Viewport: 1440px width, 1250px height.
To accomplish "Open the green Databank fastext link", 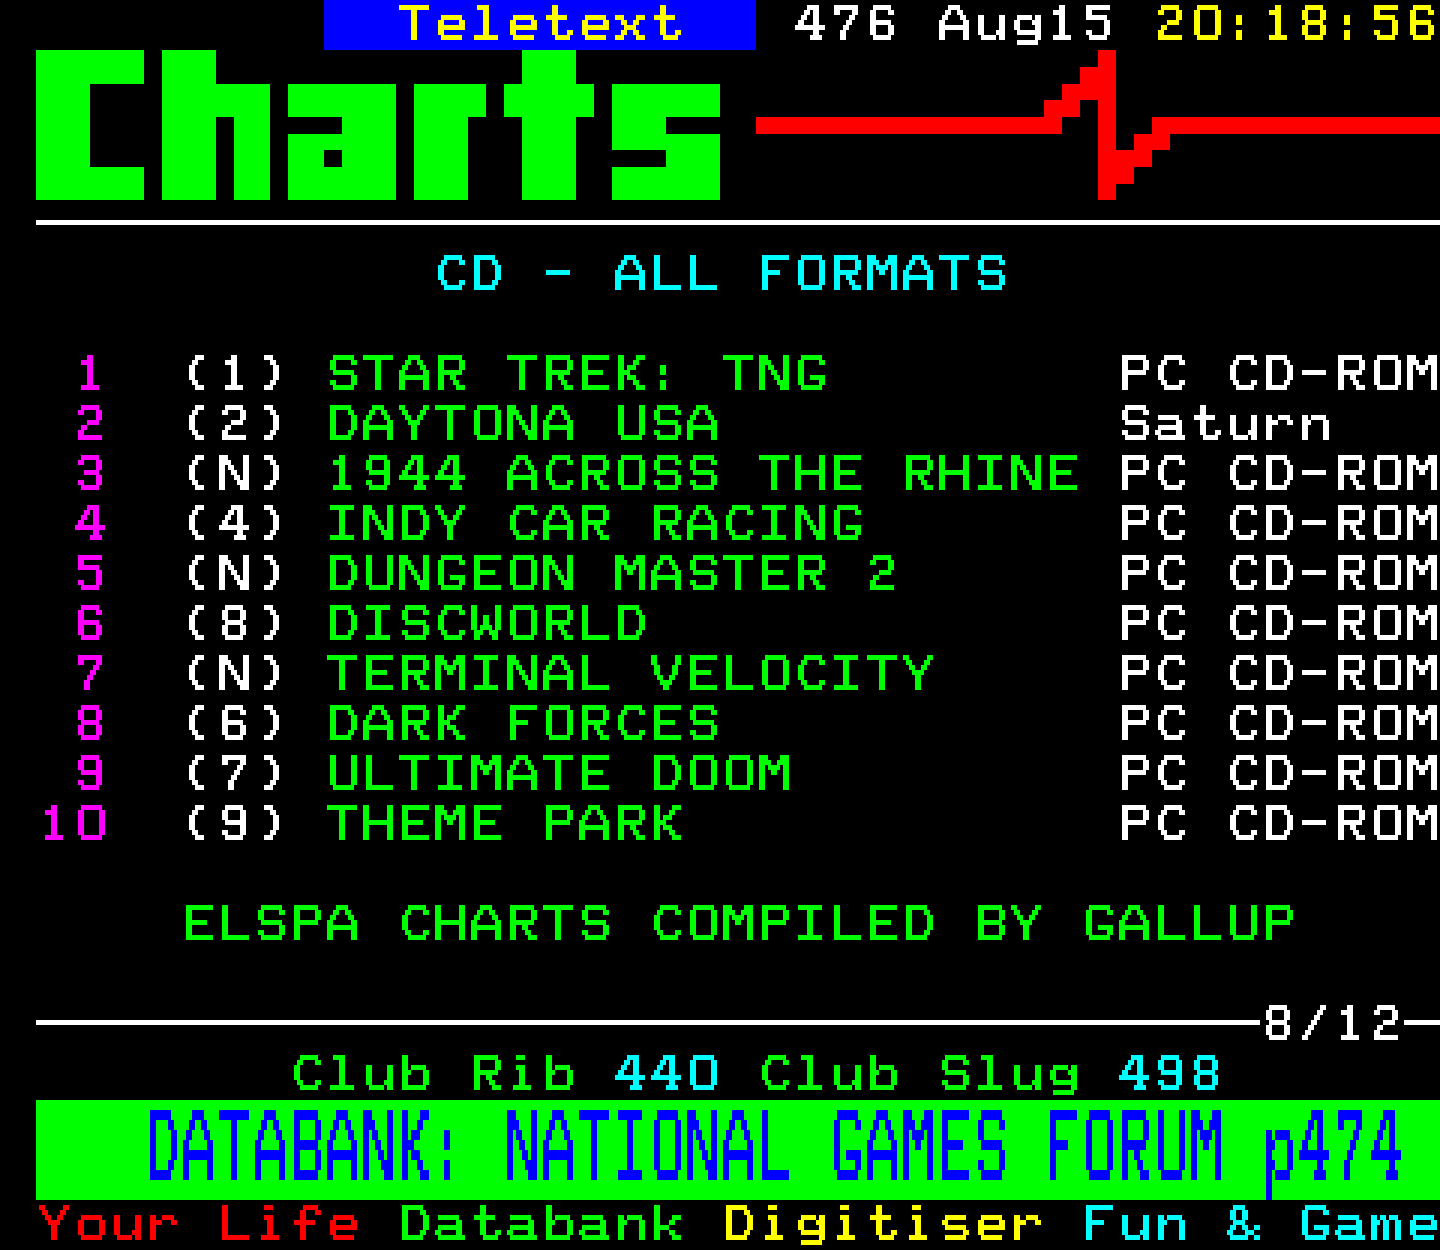I will 541,1224.
